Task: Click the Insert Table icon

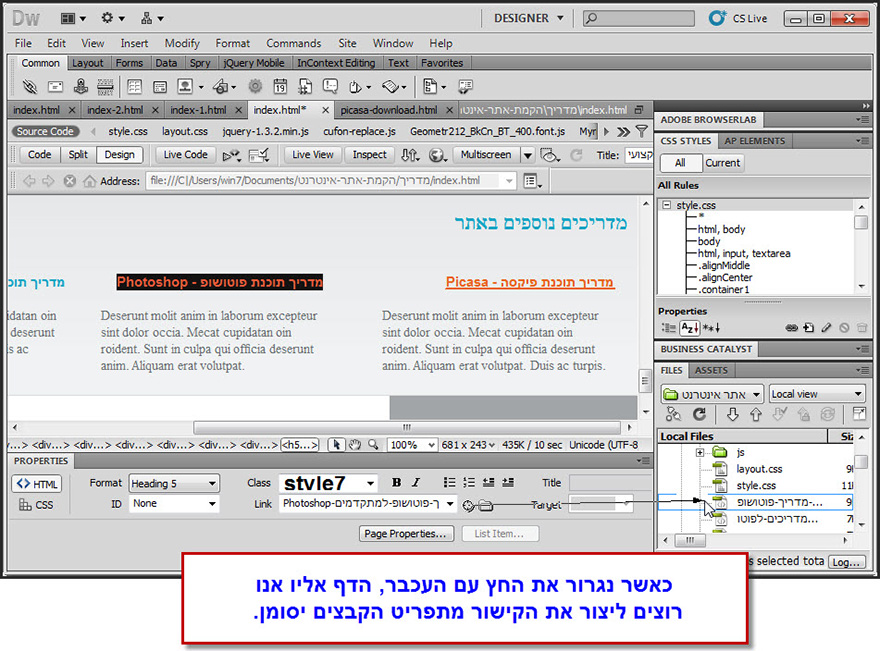Action: (134, 86)
